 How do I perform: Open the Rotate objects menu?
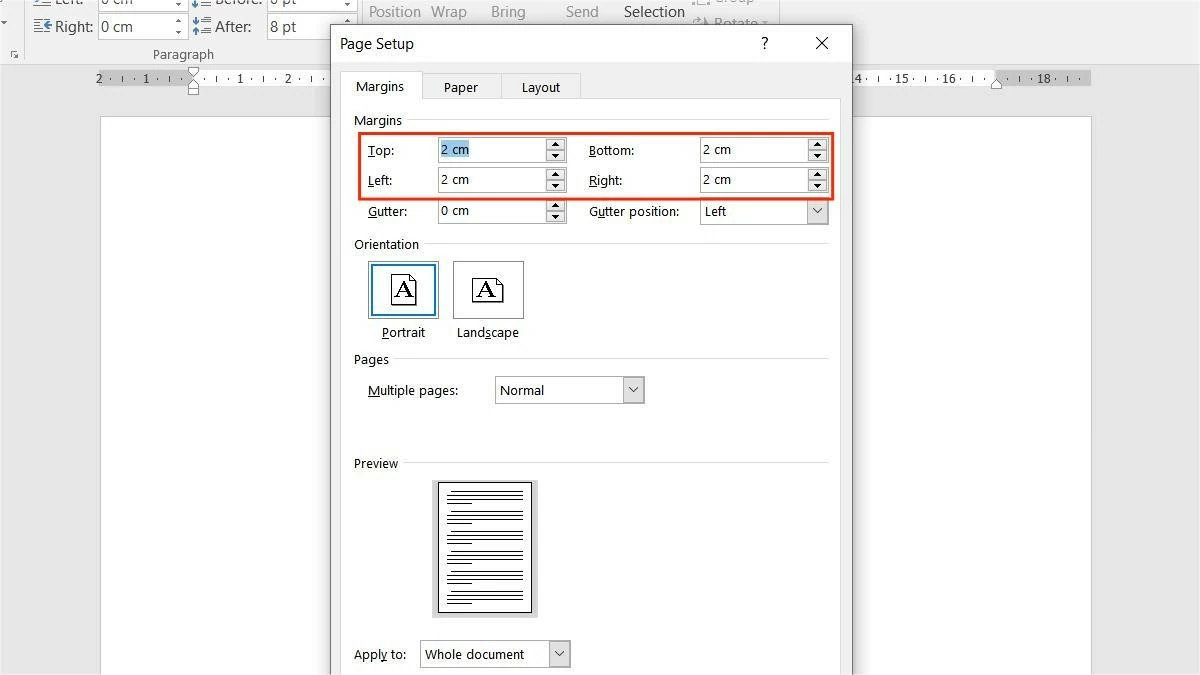734,22
